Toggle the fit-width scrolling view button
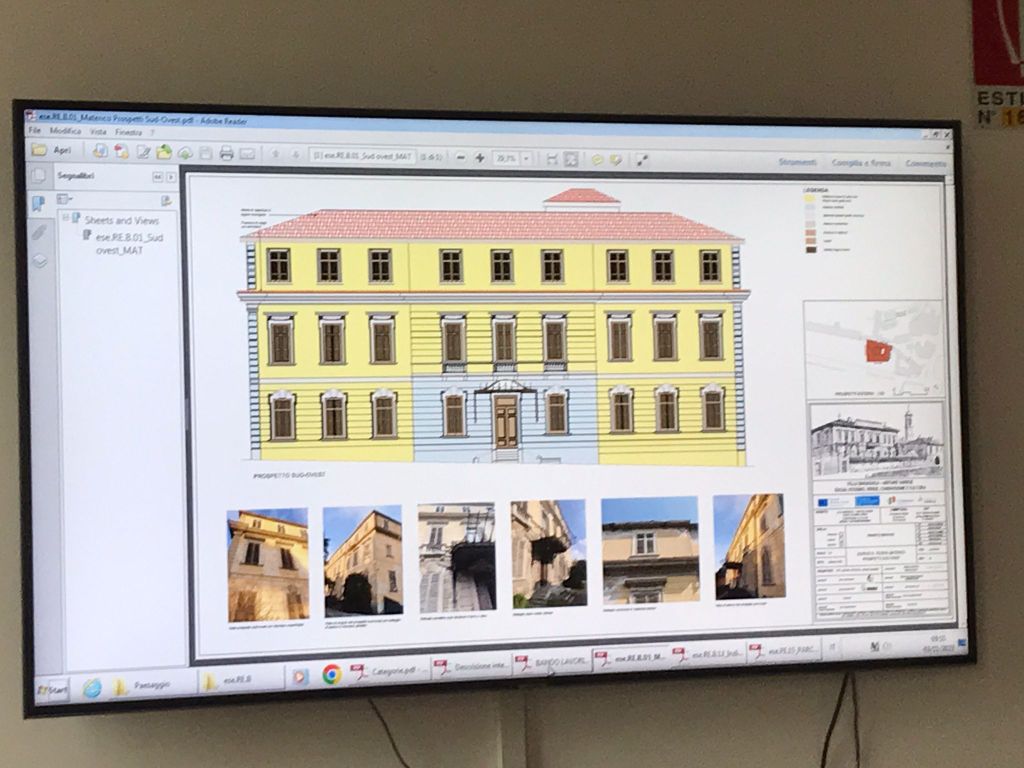 551,158
